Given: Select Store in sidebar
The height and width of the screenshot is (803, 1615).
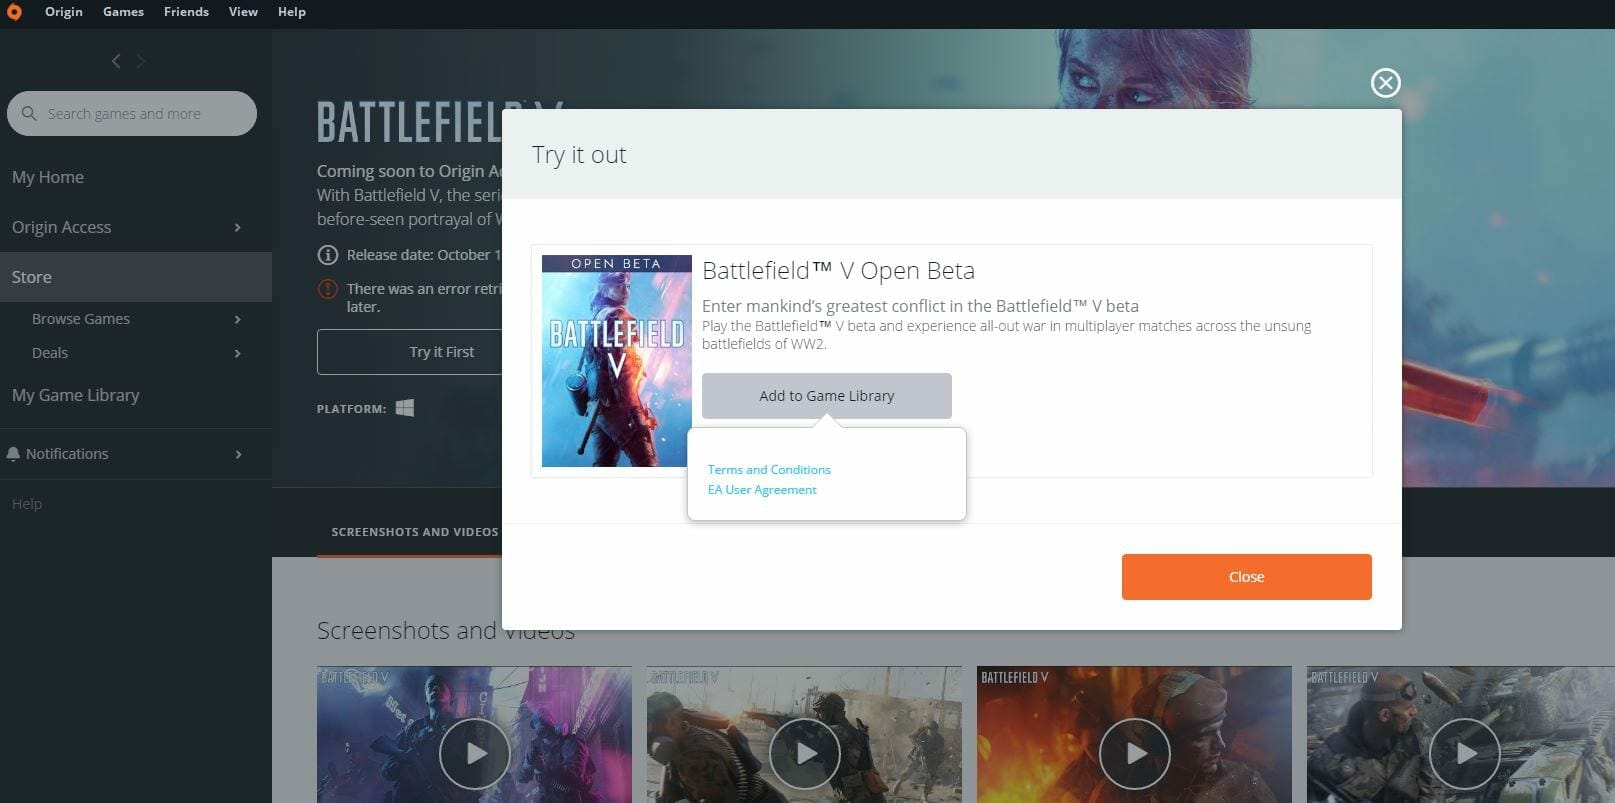Looking at the screenshot, I should tap(136, 277).
